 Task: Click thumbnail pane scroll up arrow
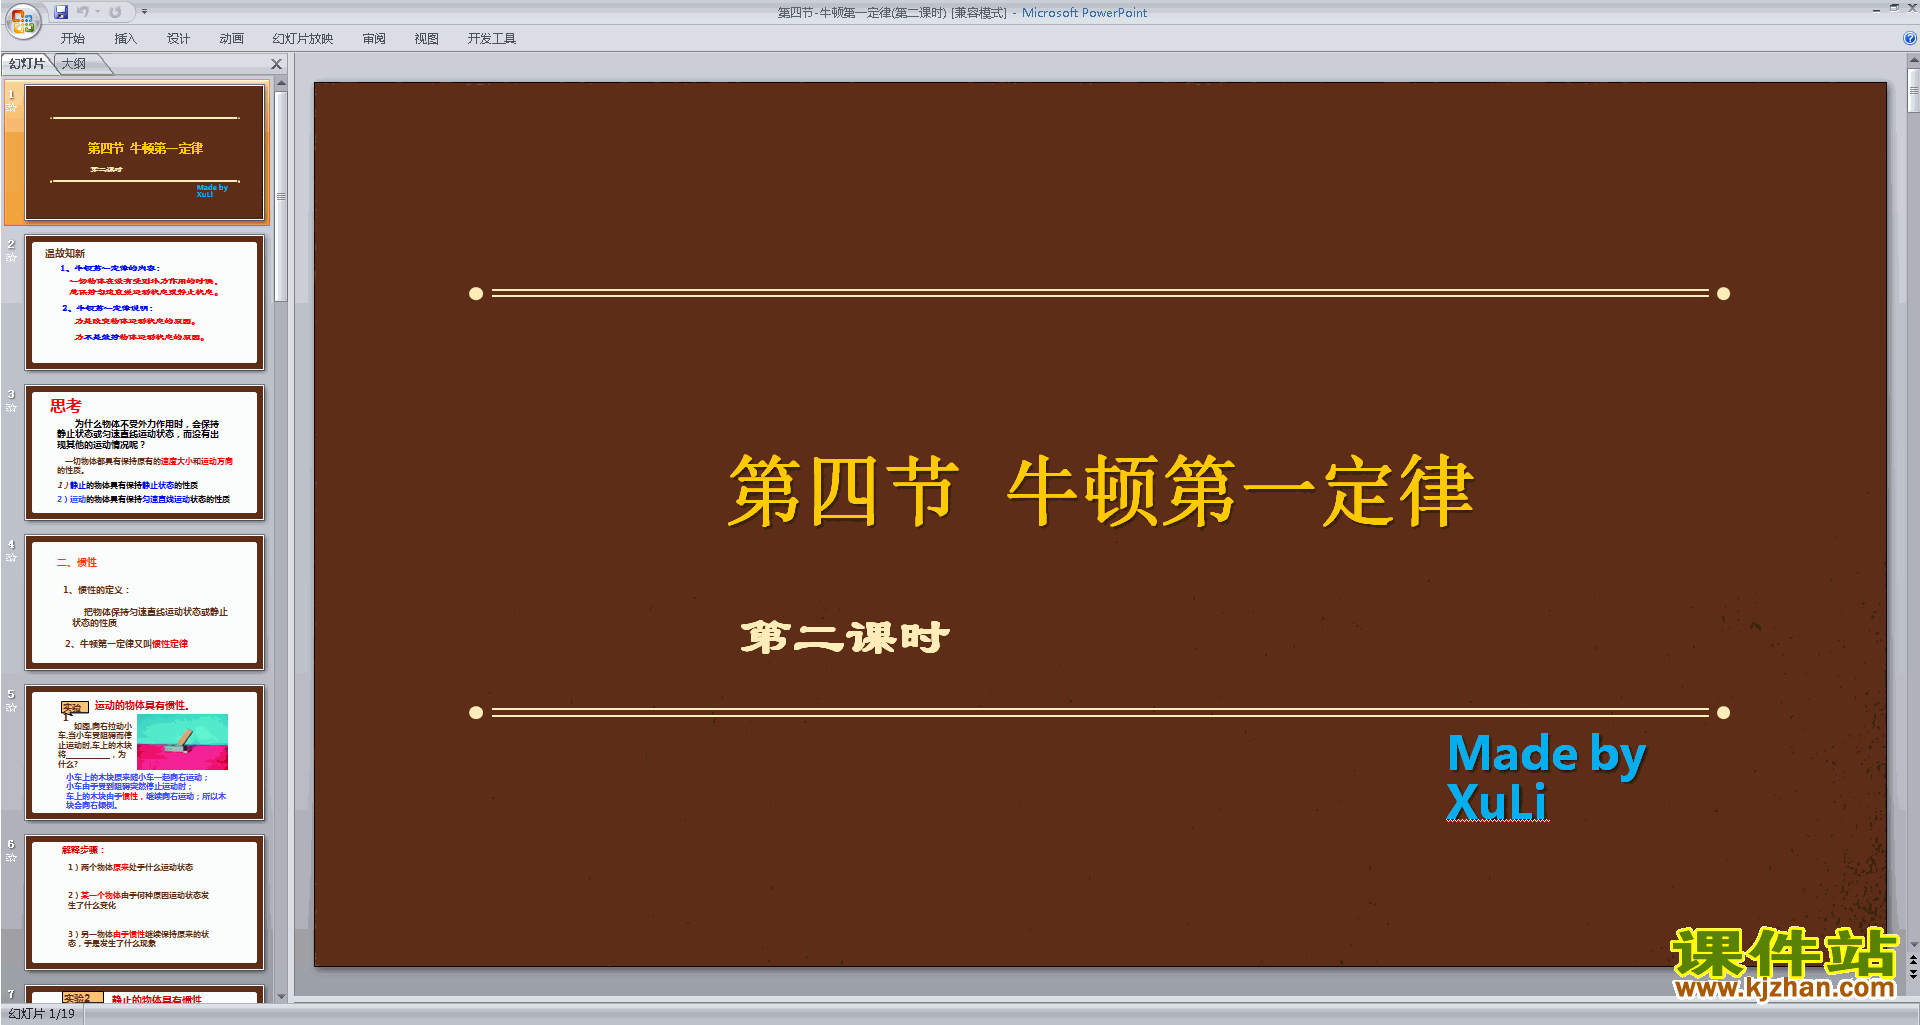(x=281, y=84)
